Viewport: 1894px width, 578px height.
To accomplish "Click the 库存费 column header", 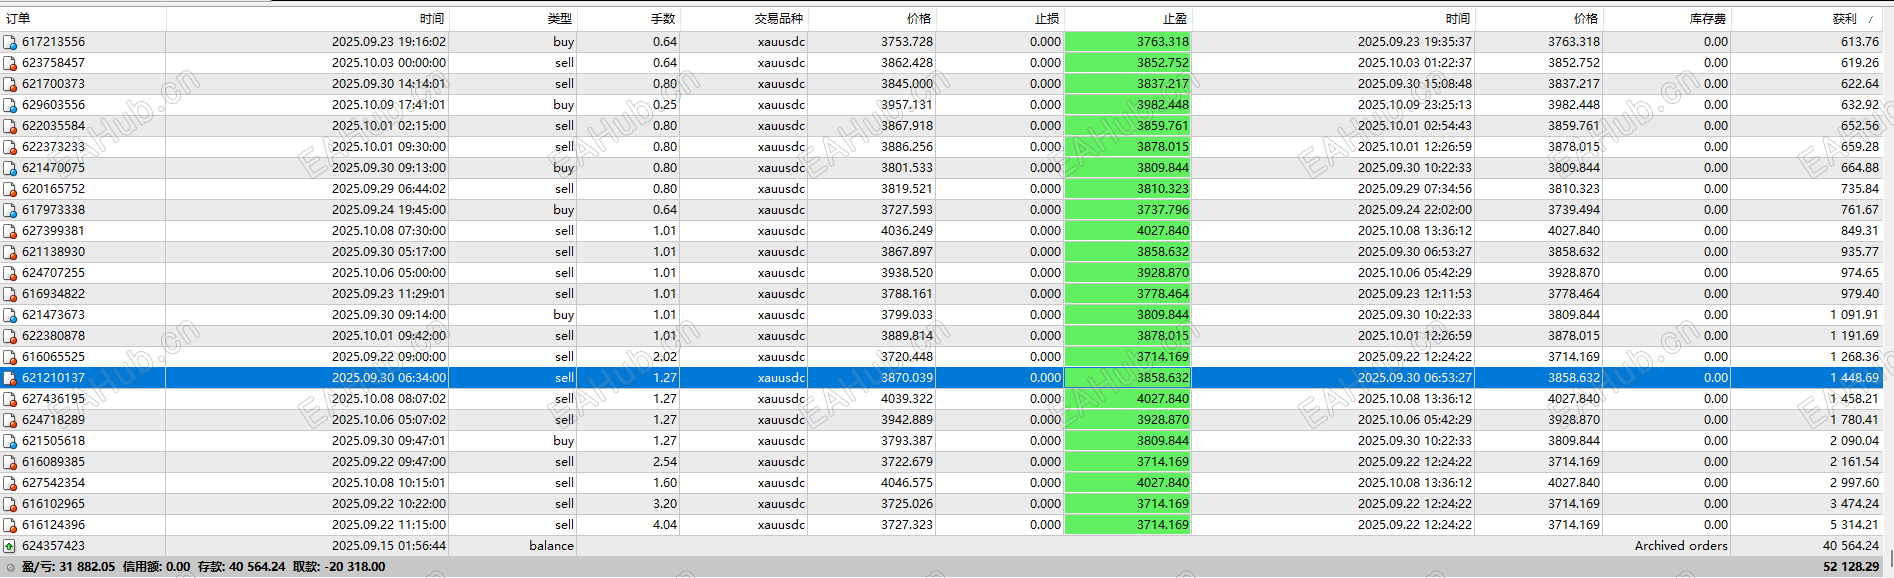I will [1708, 19].
